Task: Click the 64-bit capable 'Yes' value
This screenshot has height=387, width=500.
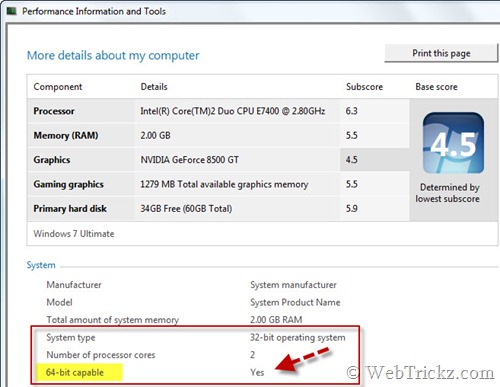Action: click(x=257, y=372)
